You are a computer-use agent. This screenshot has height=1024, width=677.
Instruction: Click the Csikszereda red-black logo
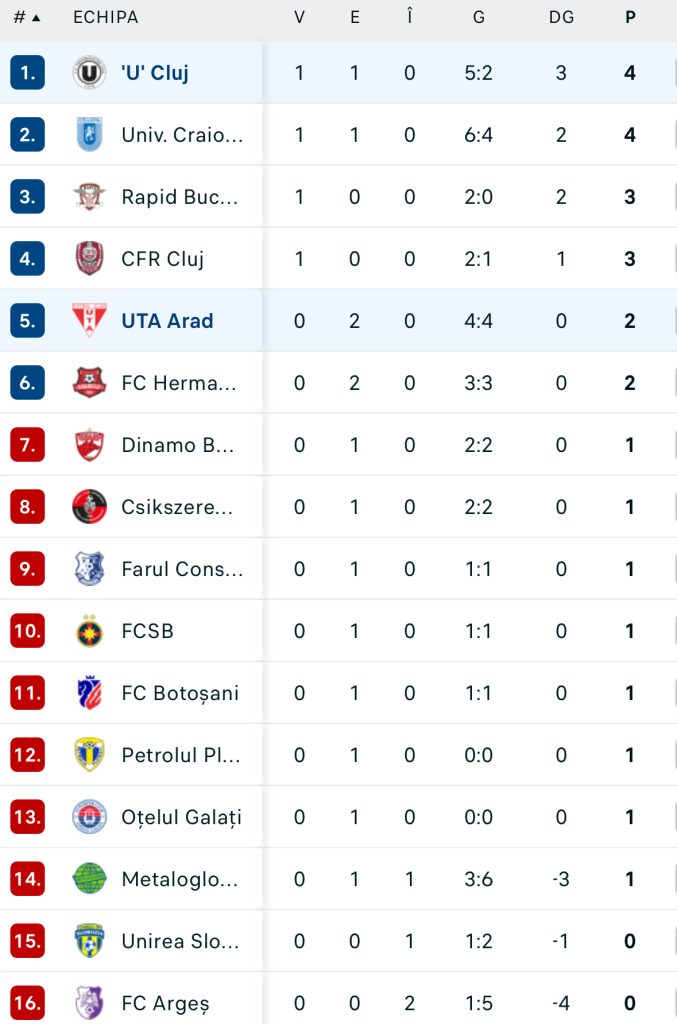click(x=89, y=507)
